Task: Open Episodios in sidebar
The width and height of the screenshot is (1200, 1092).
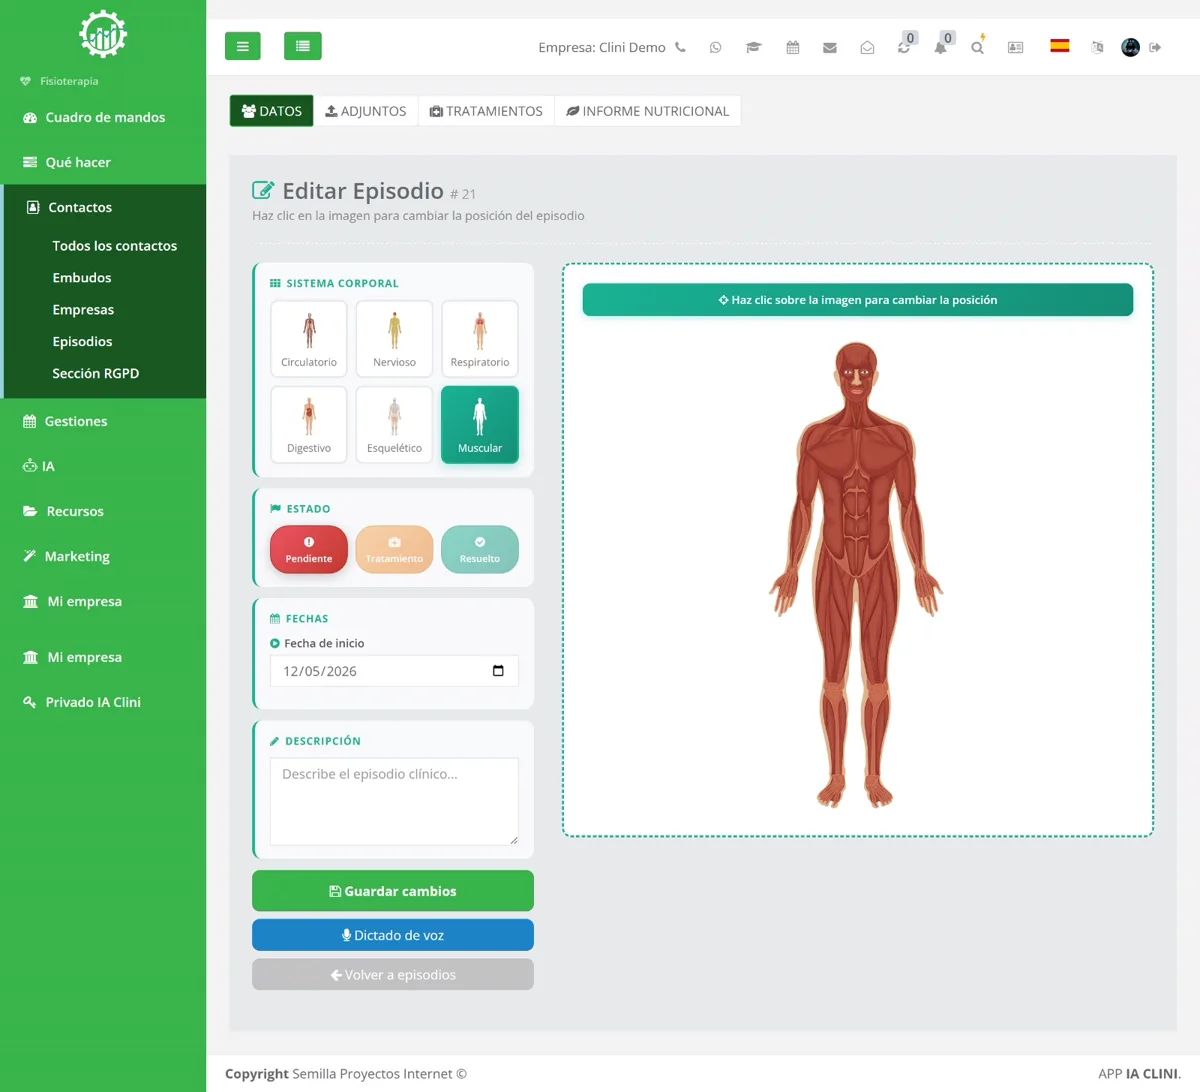Action: (82, 342)
